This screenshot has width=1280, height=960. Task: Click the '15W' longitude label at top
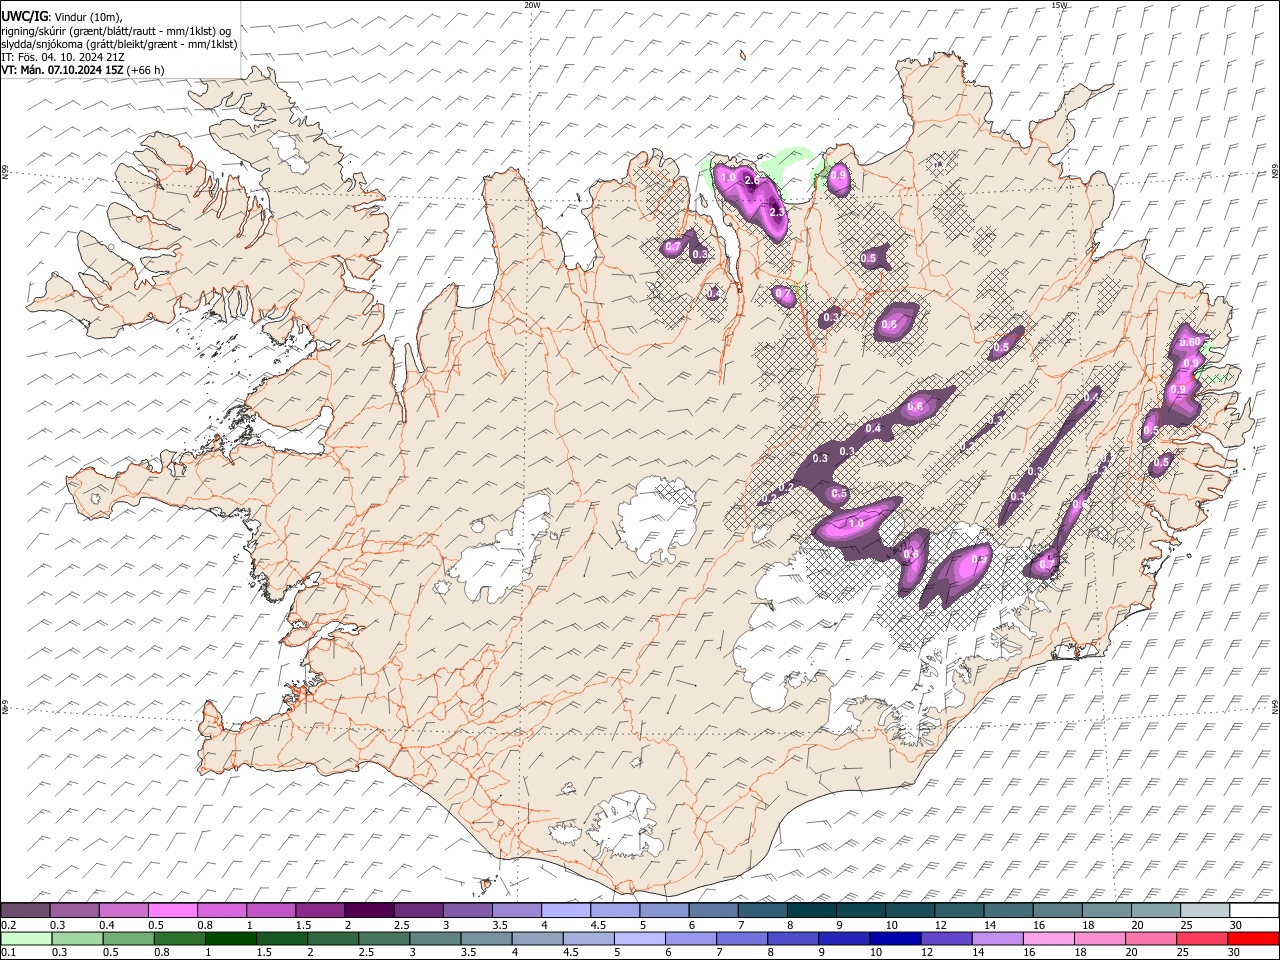[x=1060, y=5]
